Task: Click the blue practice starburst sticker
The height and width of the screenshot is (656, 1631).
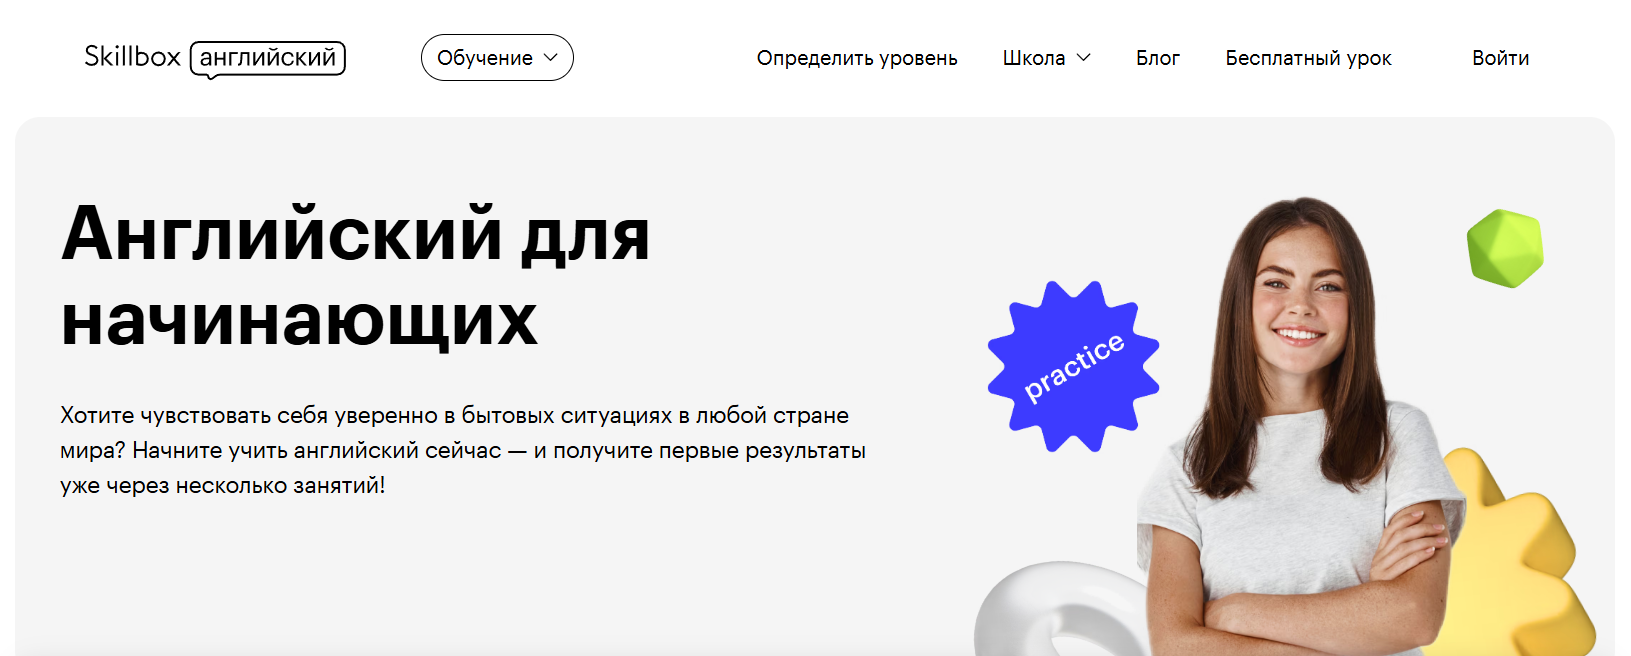Action: pyautogui.click(x=1074, y=366)
